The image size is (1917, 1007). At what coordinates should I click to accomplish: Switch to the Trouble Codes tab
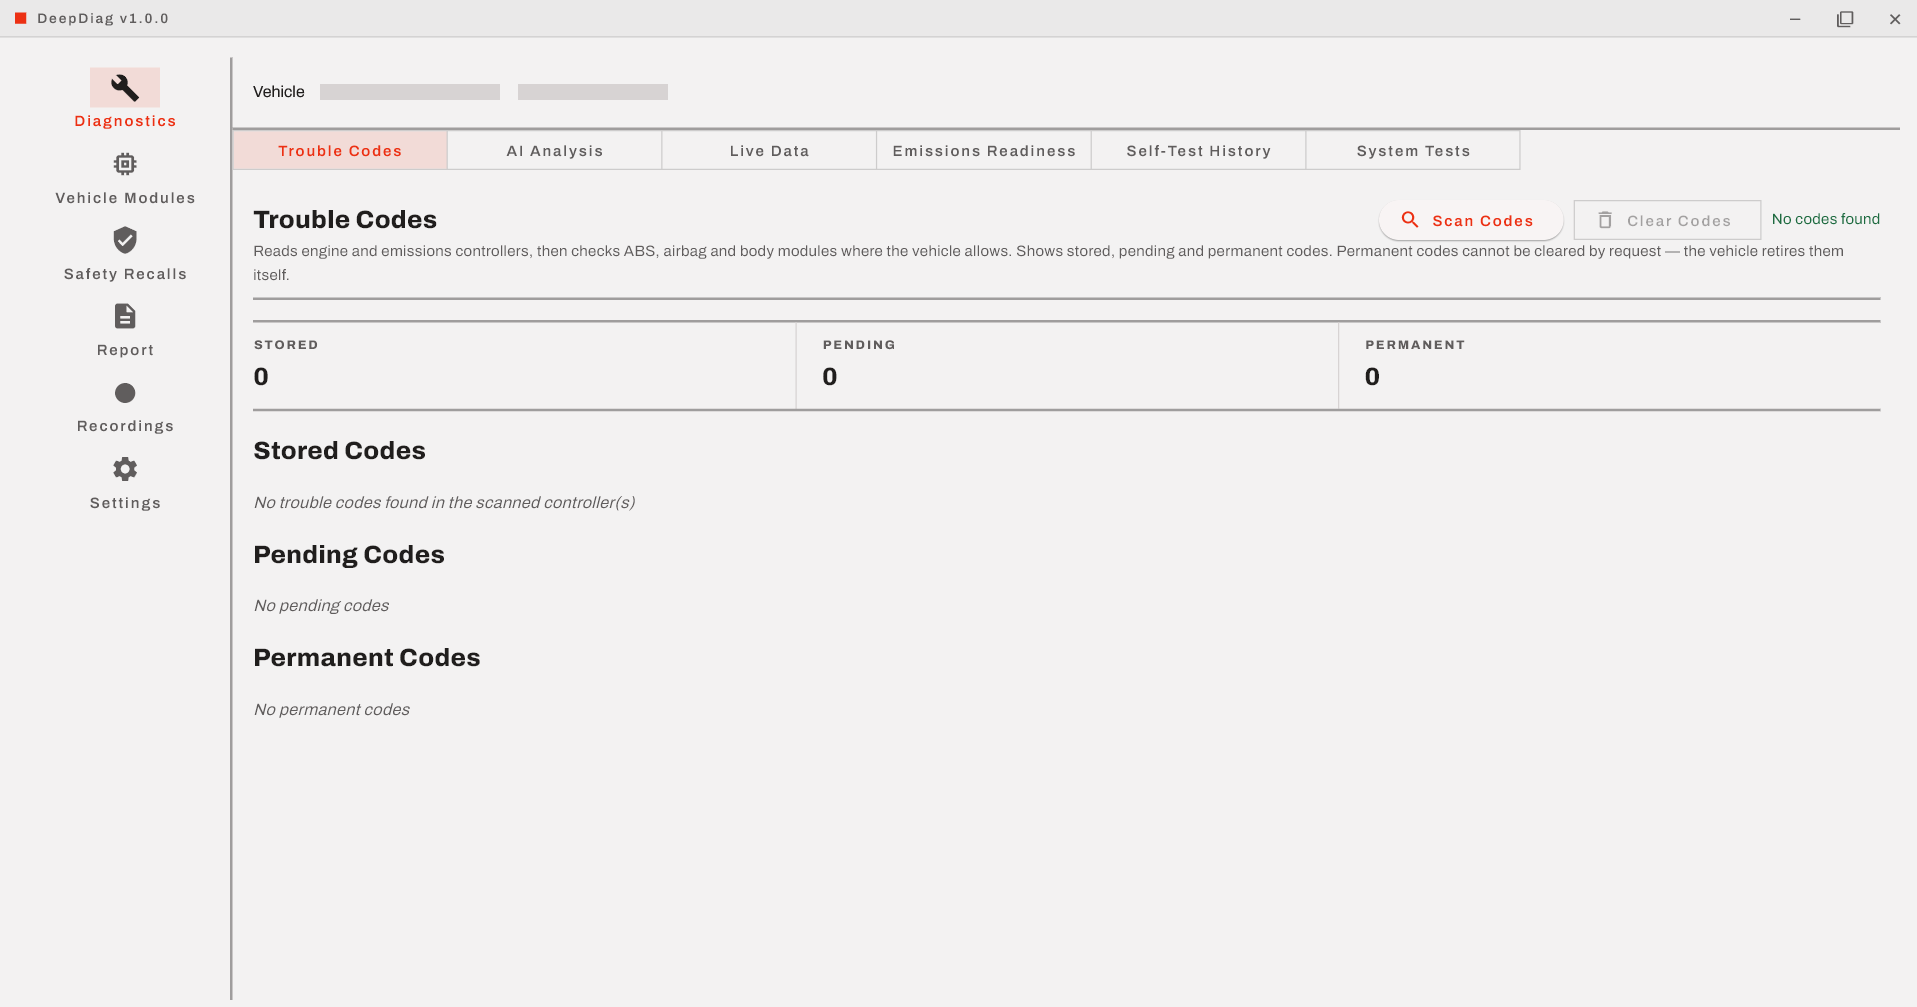[x=340, y=150]
